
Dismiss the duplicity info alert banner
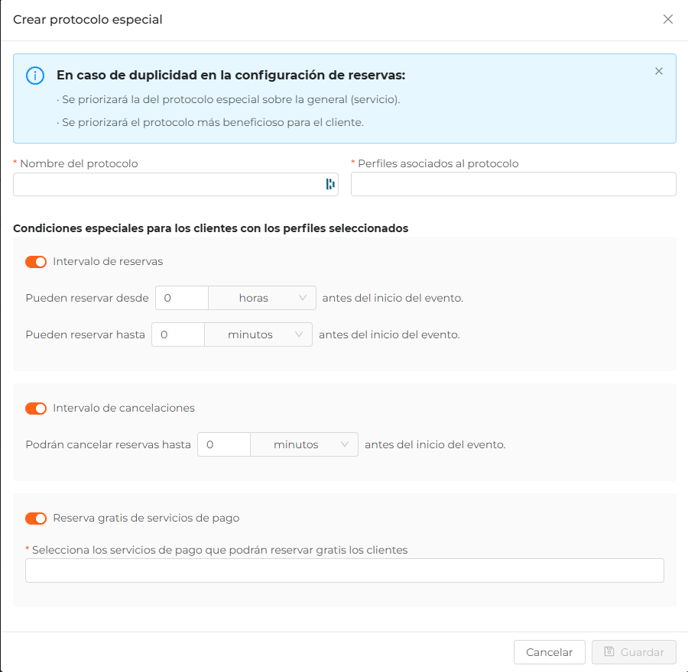tap(659, 71)
